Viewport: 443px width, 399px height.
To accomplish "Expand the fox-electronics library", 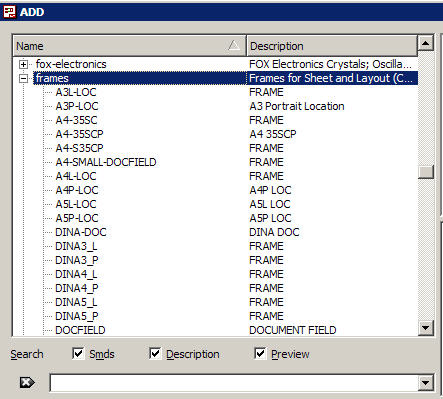I will point(23,64).
